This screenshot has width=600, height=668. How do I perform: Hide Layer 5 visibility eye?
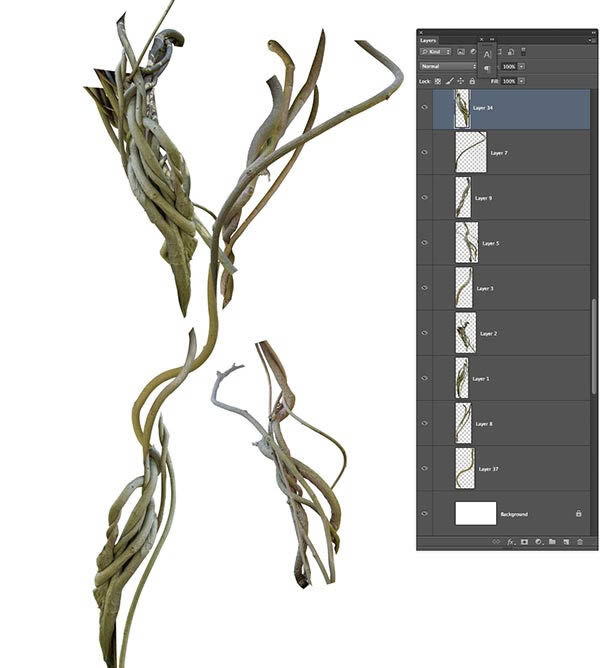pos(424,243)
